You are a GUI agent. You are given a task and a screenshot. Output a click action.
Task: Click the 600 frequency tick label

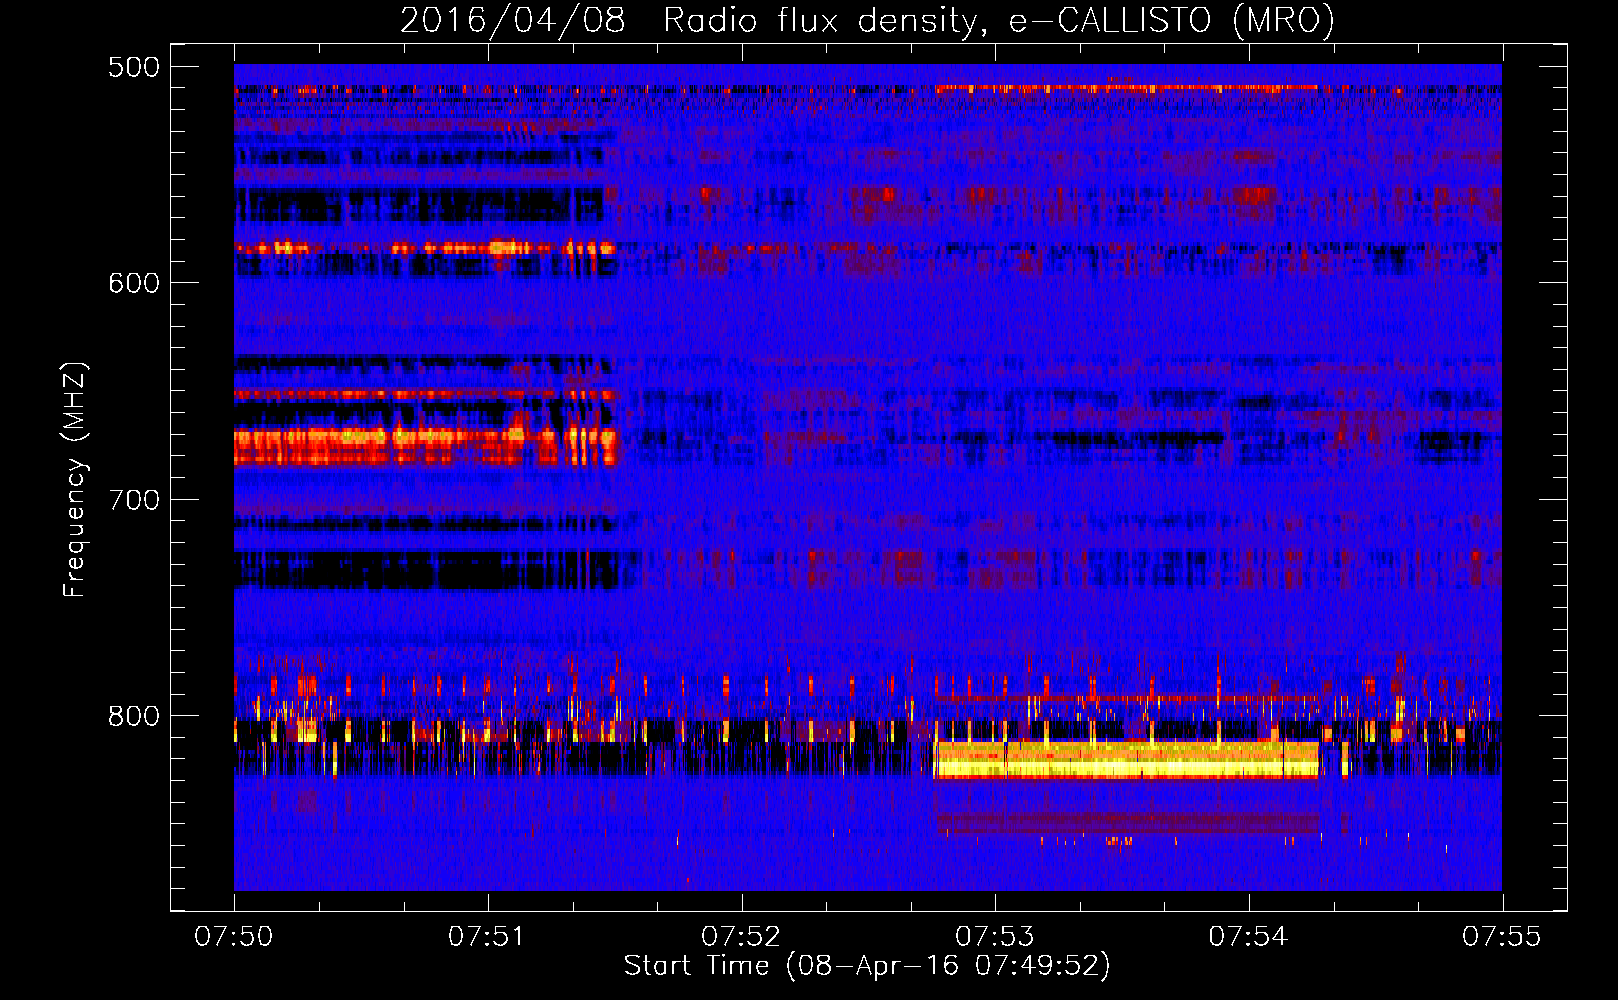coord(133,283)
